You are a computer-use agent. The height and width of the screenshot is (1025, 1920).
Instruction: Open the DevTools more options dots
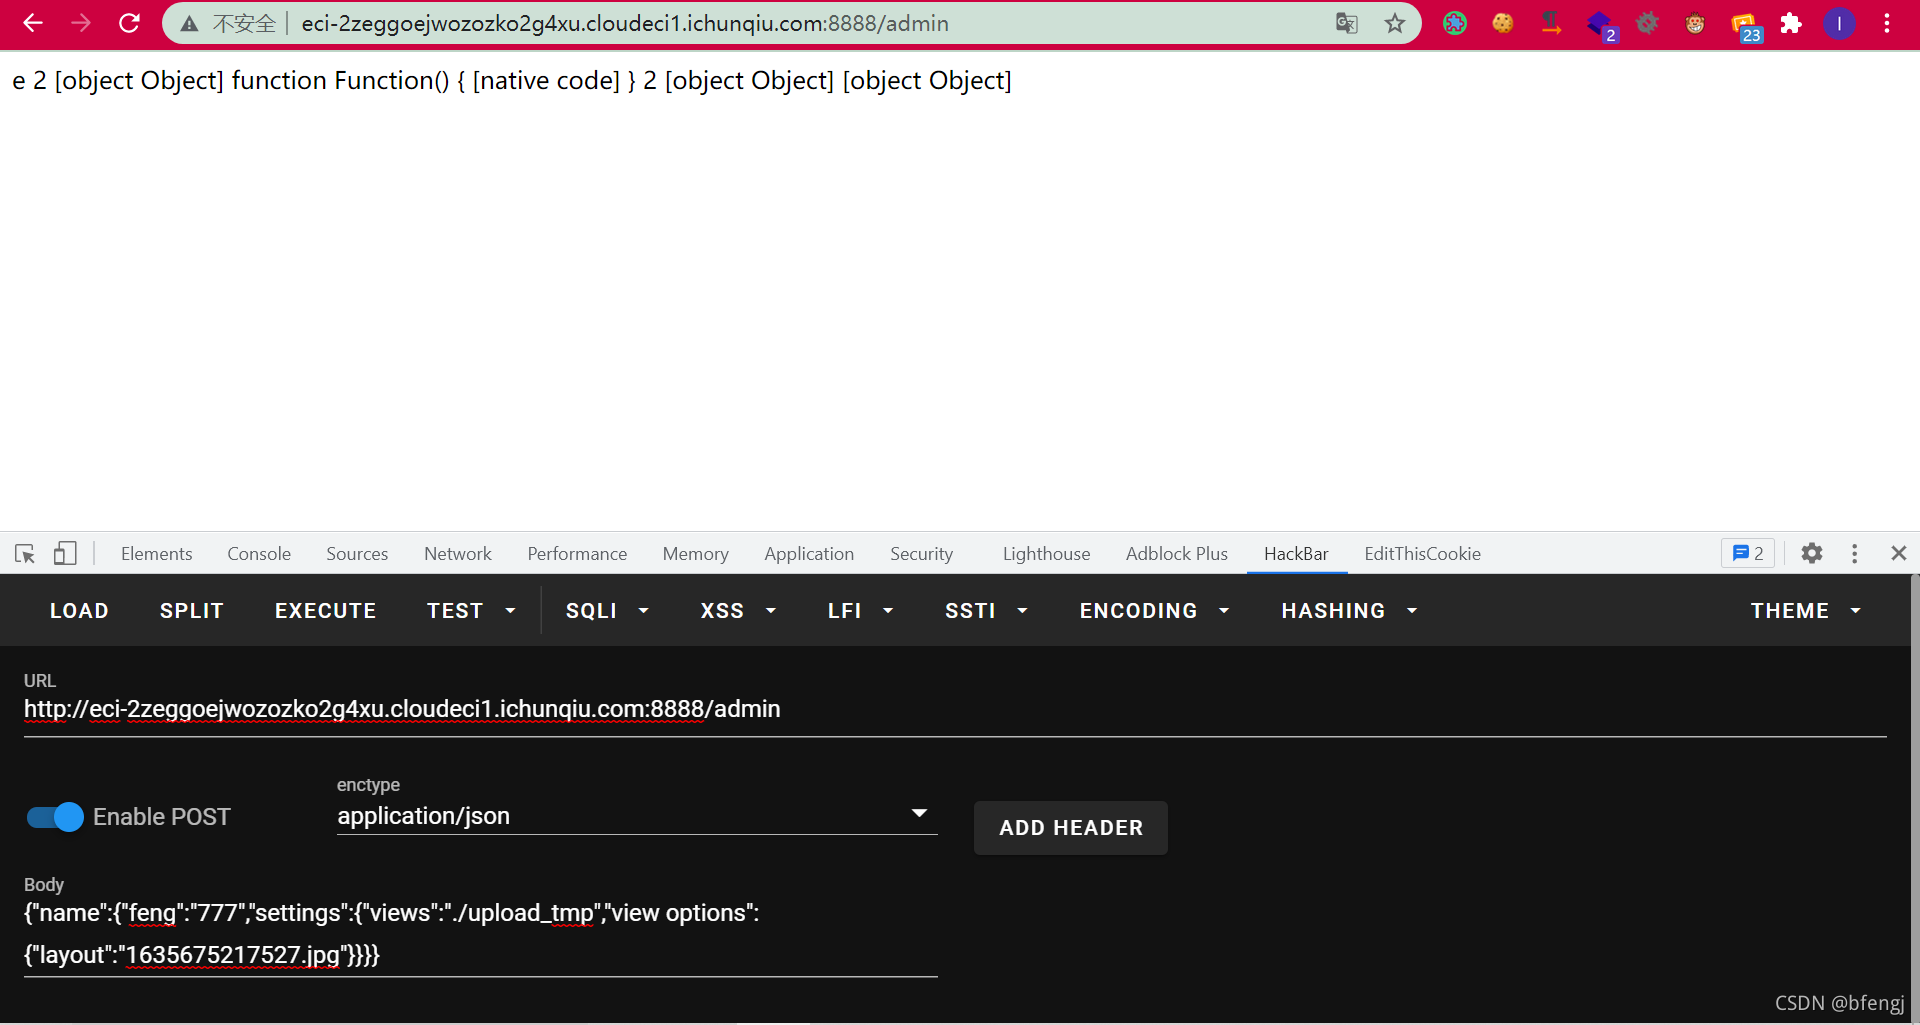pos(1855,553)
